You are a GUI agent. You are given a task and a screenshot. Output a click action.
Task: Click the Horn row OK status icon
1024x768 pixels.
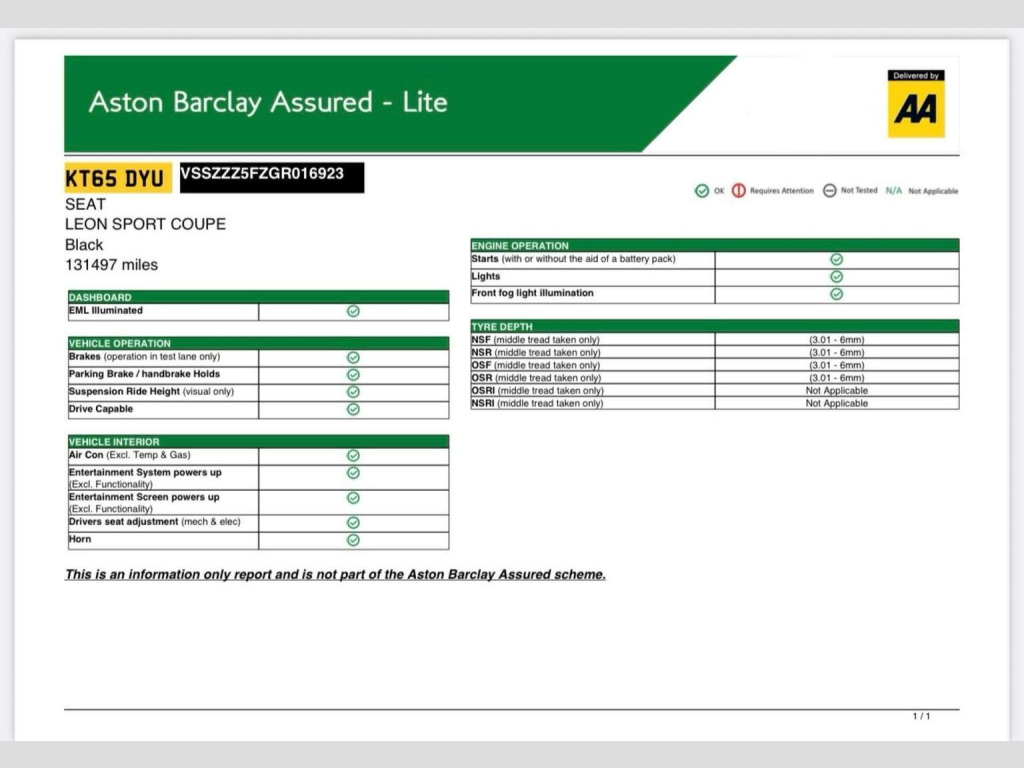(x=353, y=540)
